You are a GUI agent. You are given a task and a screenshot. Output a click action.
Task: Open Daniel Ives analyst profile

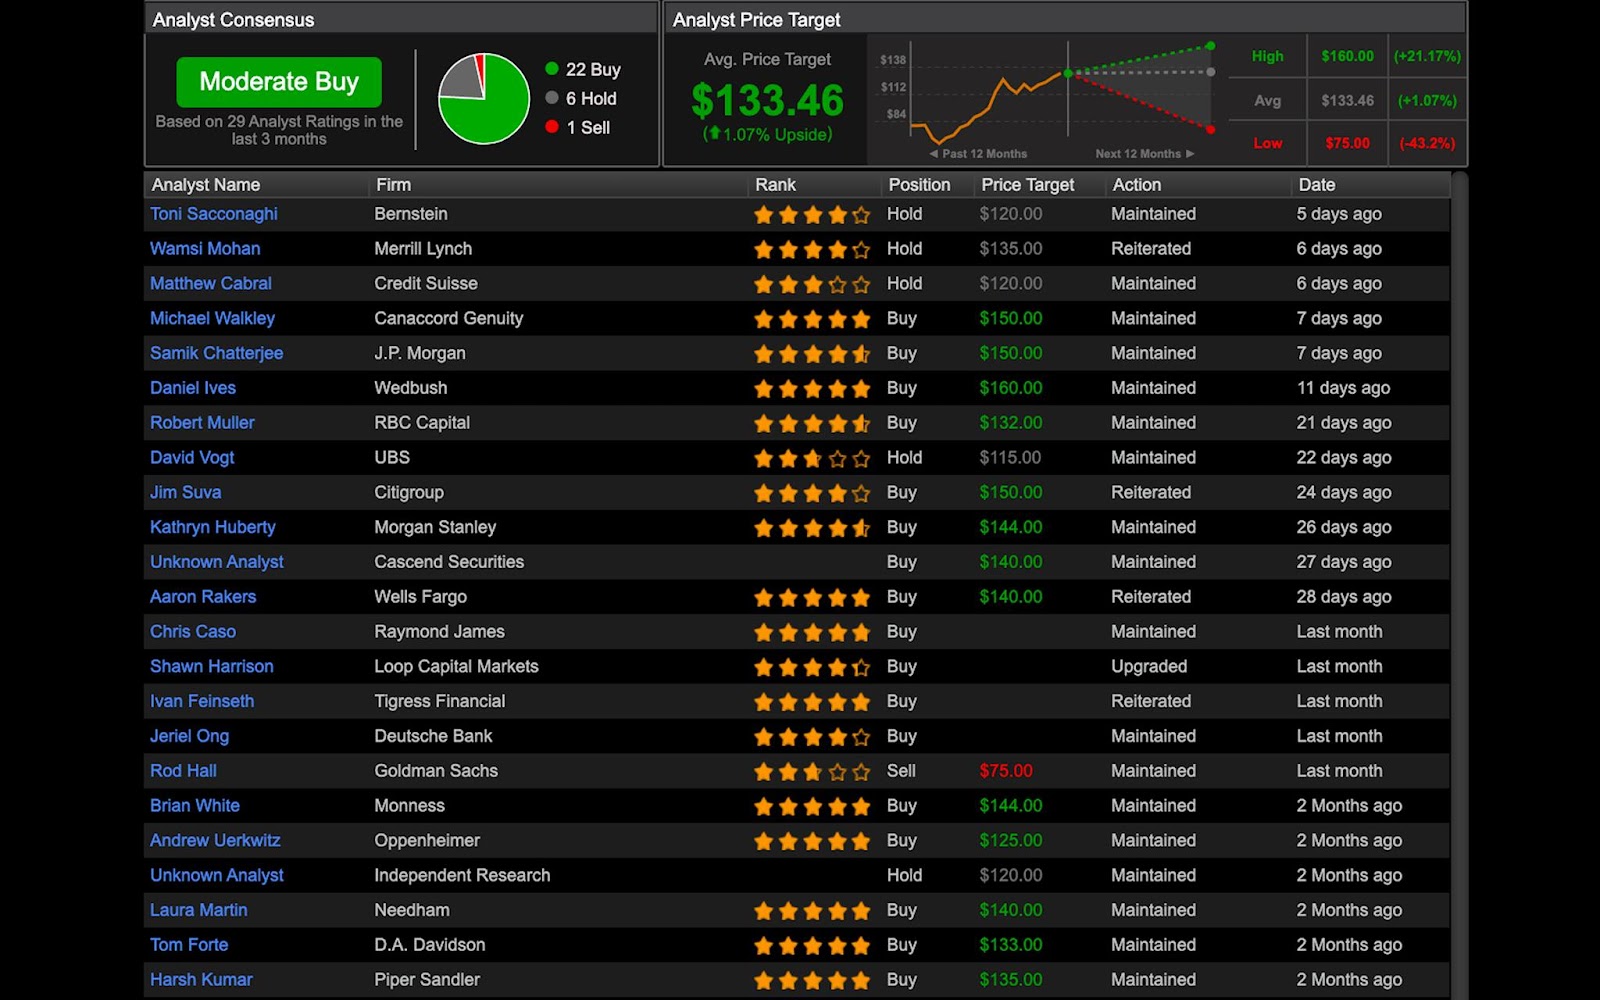(x=193, y=388)
